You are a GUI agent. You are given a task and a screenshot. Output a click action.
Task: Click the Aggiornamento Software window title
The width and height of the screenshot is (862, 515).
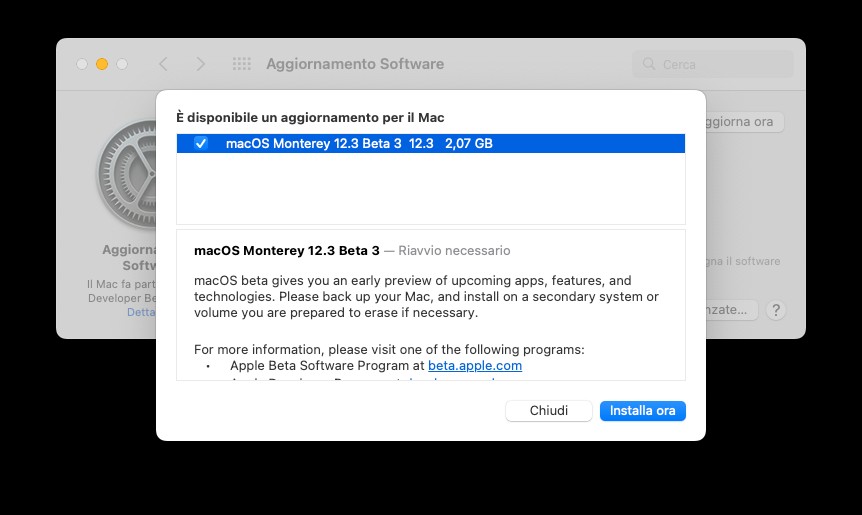pyautogui.click(x=355, y=64)
